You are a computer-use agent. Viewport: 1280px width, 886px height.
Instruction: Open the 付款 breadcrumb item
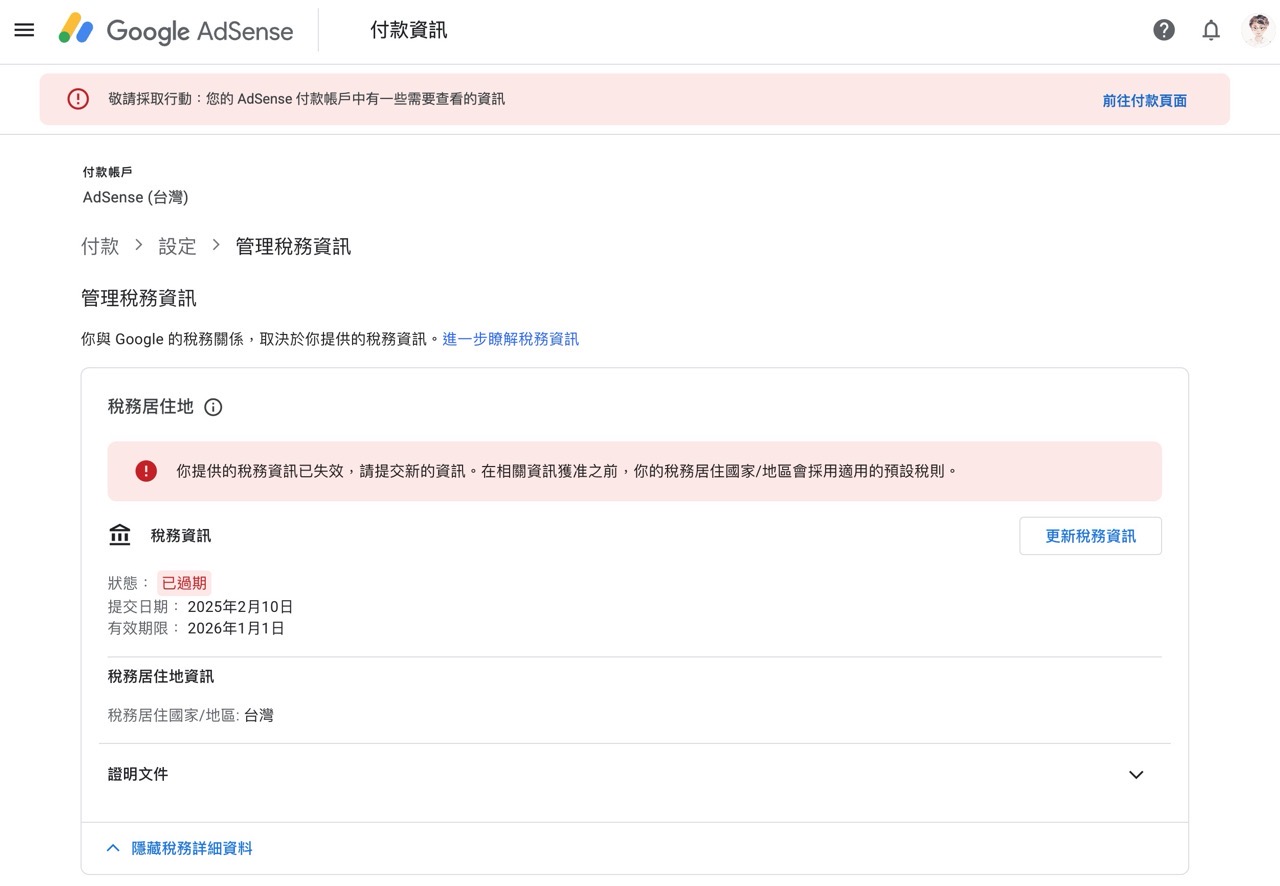coord(99,246)
